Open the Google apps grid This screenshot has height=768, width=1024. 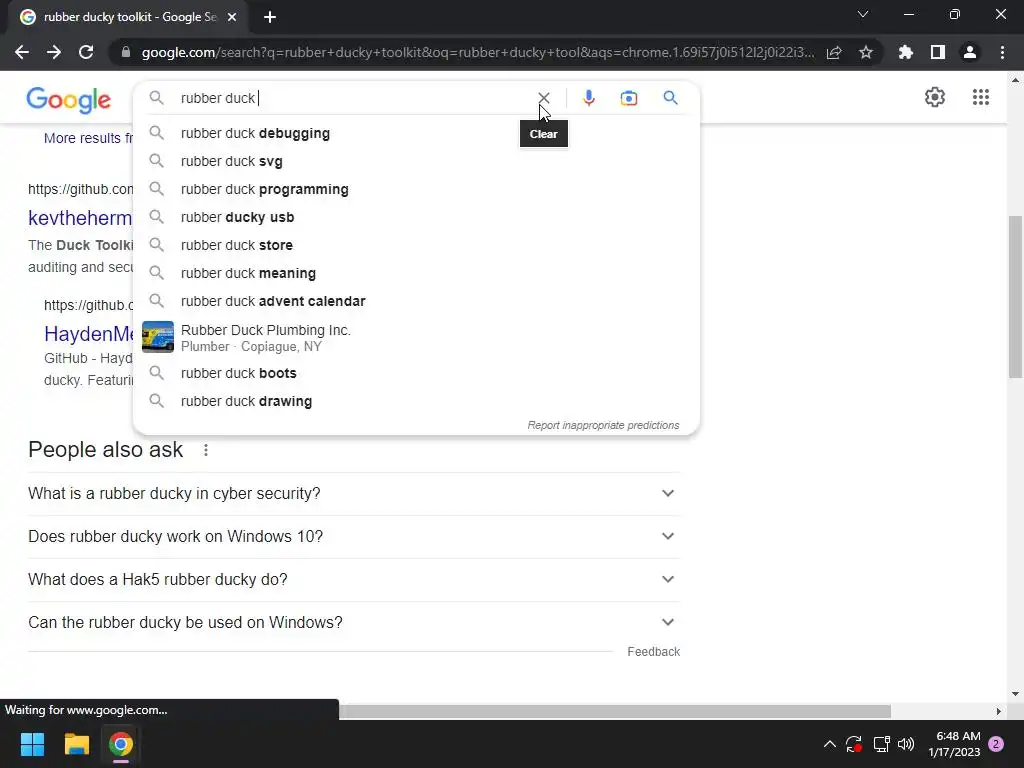tap(980, 97)
